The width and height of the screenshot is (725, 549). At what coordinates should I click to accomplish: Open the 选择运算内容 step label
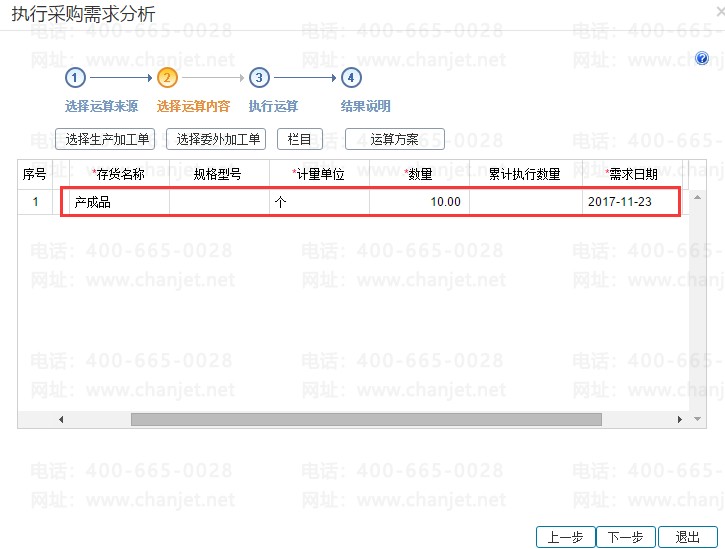(x=193, y=106)
